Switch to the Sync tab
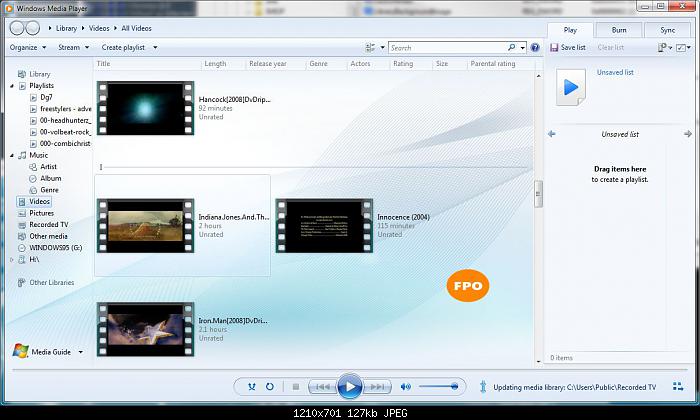700x420 pixels. tap(667, 30)
